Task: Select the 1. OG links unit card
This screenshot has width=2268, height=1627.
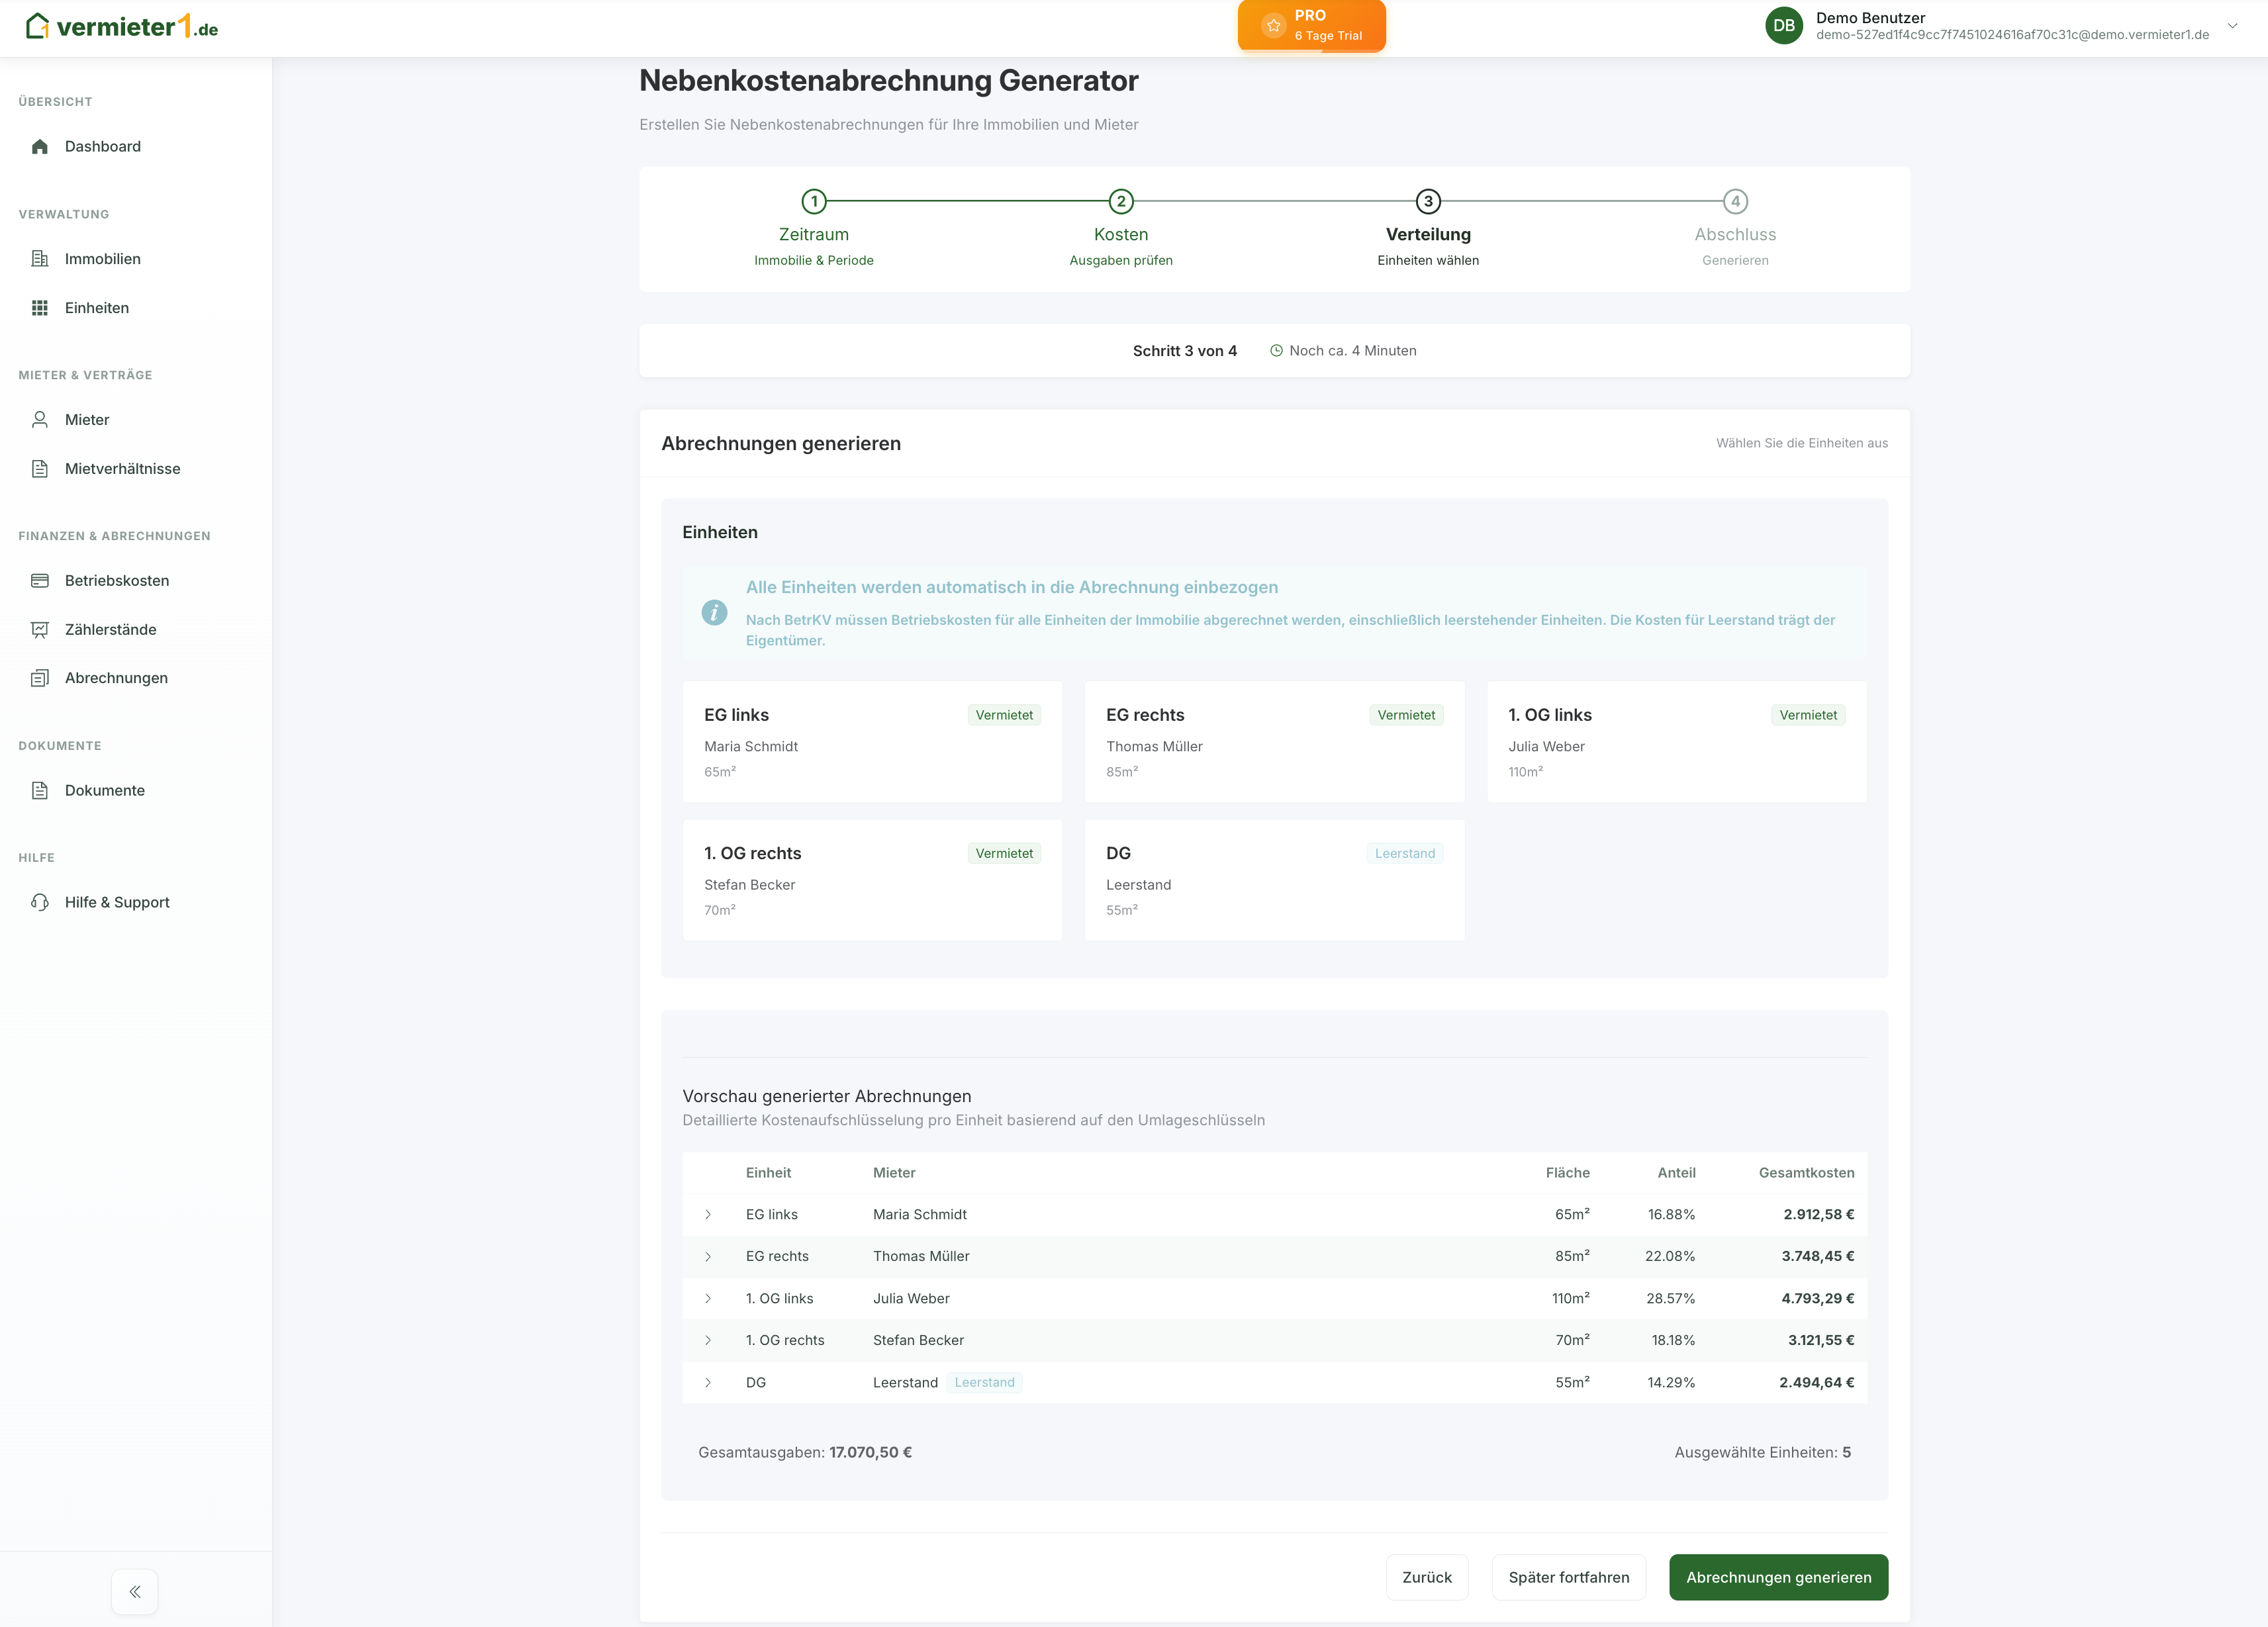Action: [1676, 741]
